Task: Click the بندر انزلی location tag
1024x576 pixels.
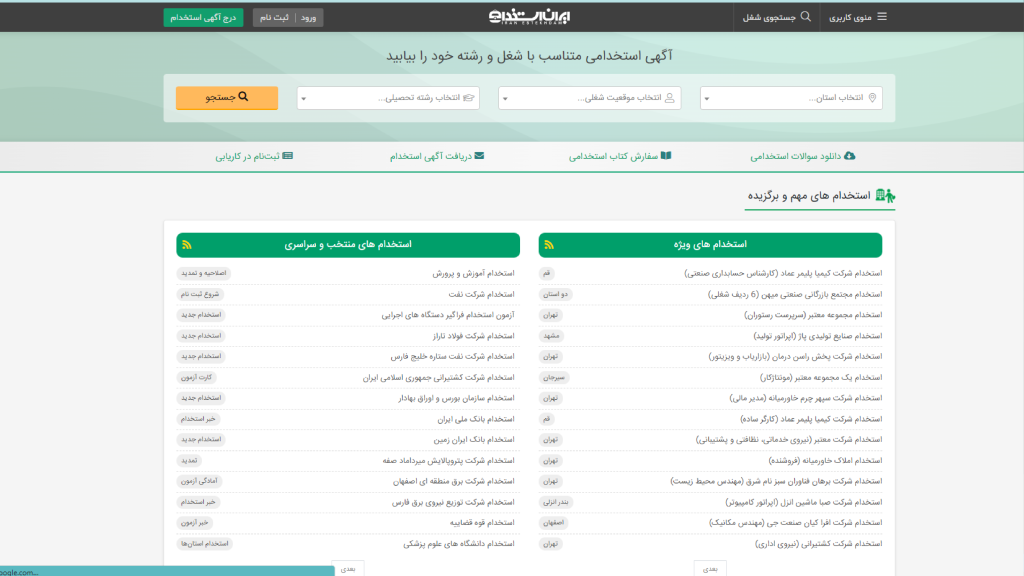Action: click(x=556, y=502)
